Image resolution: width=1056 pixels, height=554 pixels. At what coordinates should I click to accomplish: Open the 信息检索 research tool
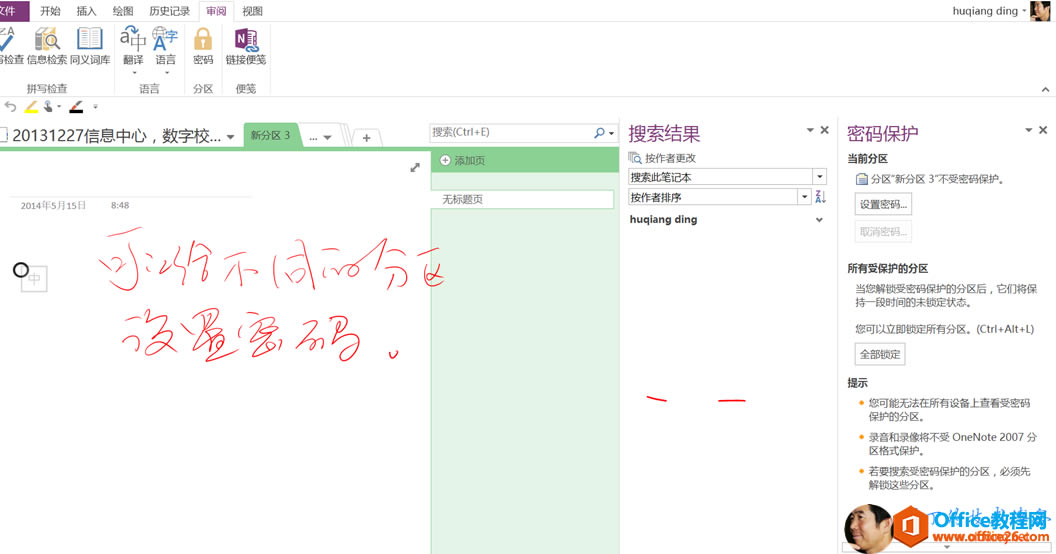pos(47,46)
